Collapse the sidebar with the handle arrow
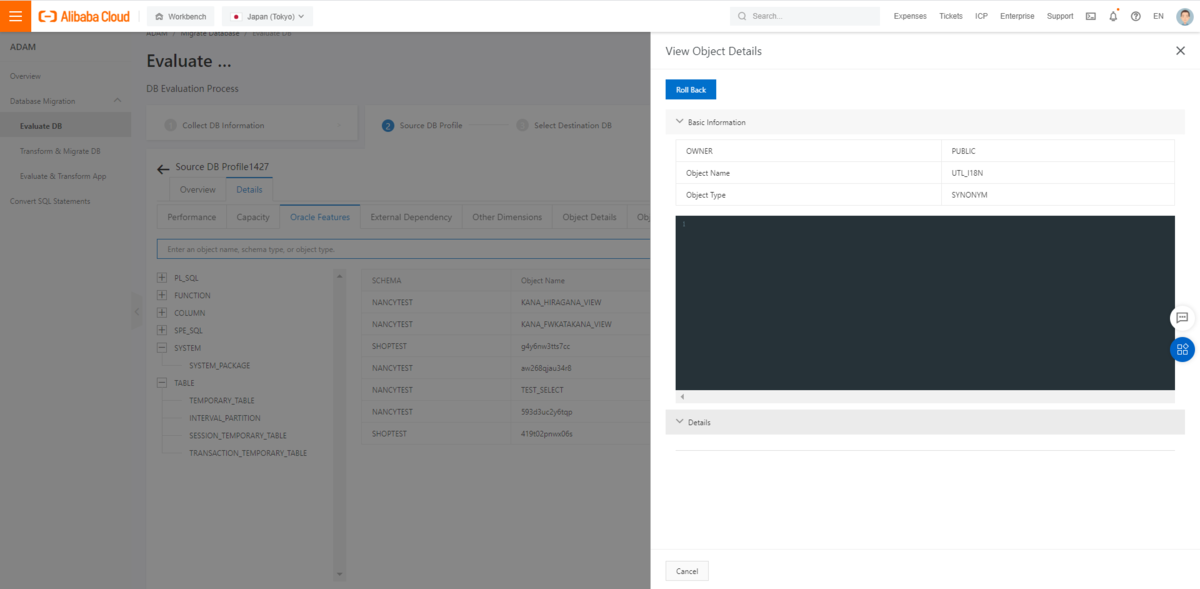The height and width of the screenshot is (589, 1200). tap(136, 313)
